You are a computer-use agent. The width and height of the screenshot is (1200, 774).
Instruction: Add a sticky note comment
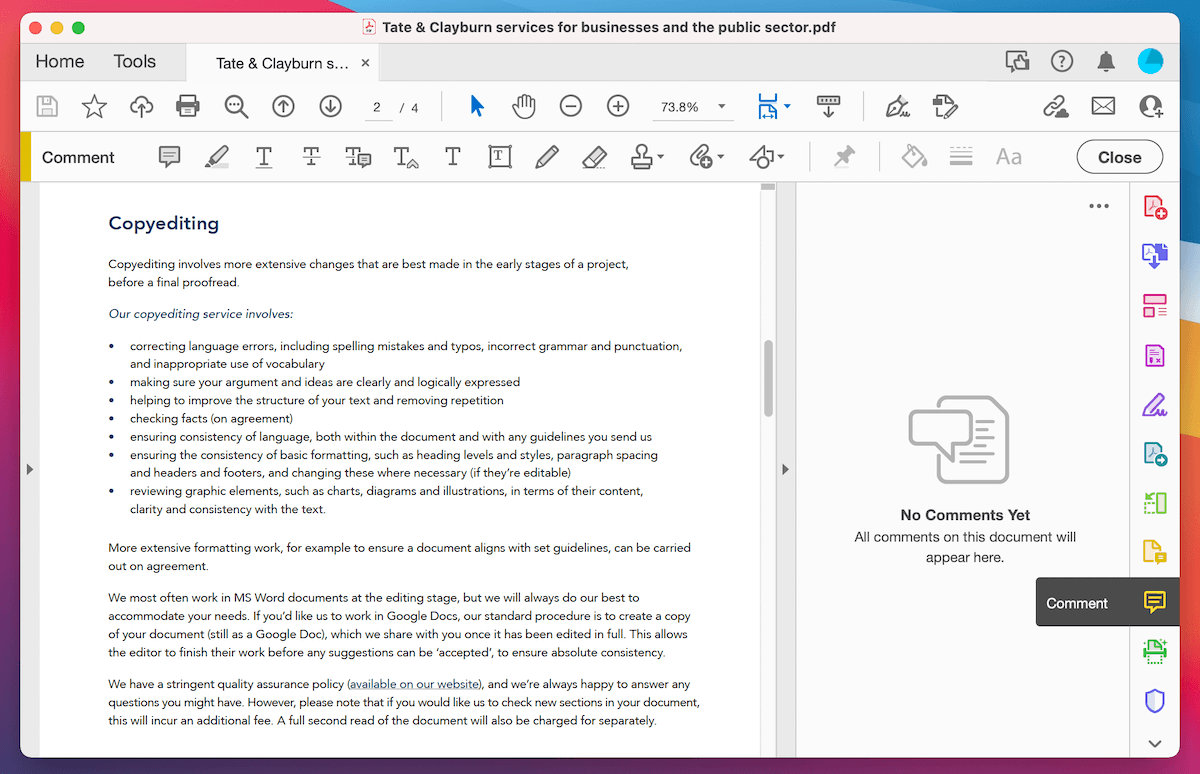(169, 157)
